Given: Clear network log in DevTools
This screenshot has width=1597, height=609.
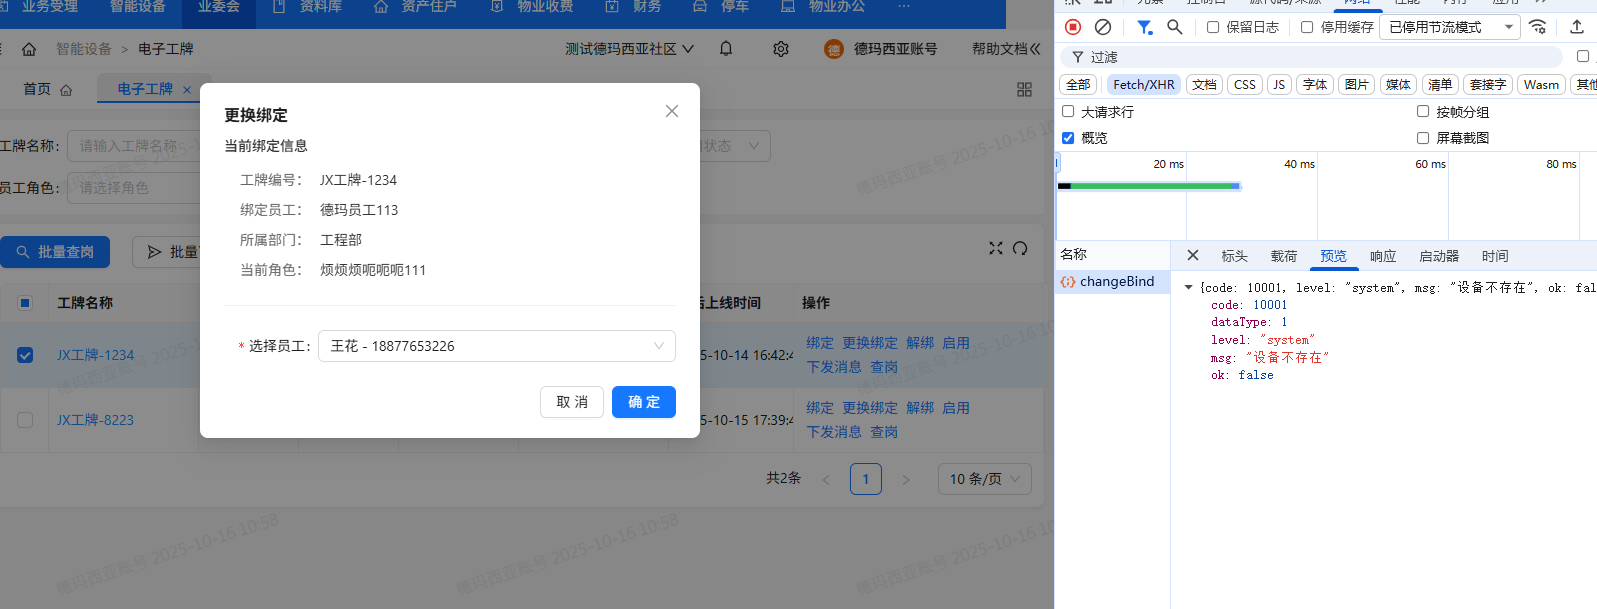Looking at the screenshot, I should click(1103, 27).
